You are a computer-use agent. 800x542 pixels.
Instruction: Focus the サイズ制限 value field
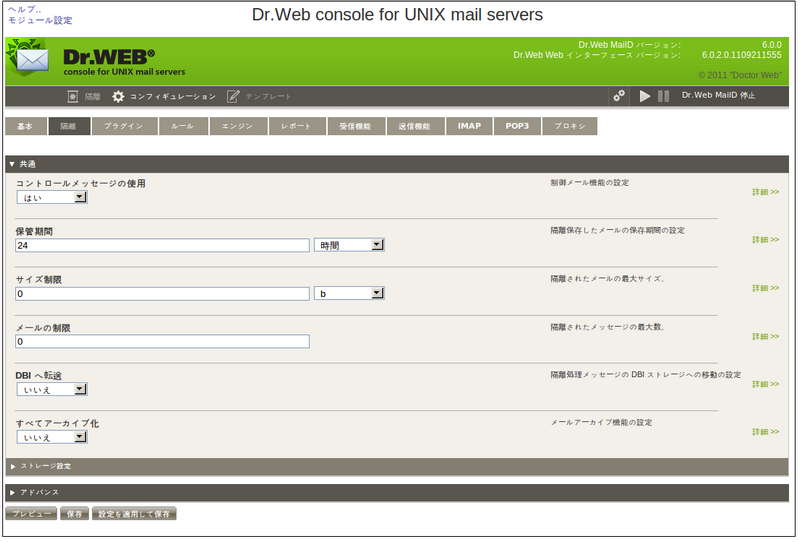pyautogui.click(x=162, y=293)
